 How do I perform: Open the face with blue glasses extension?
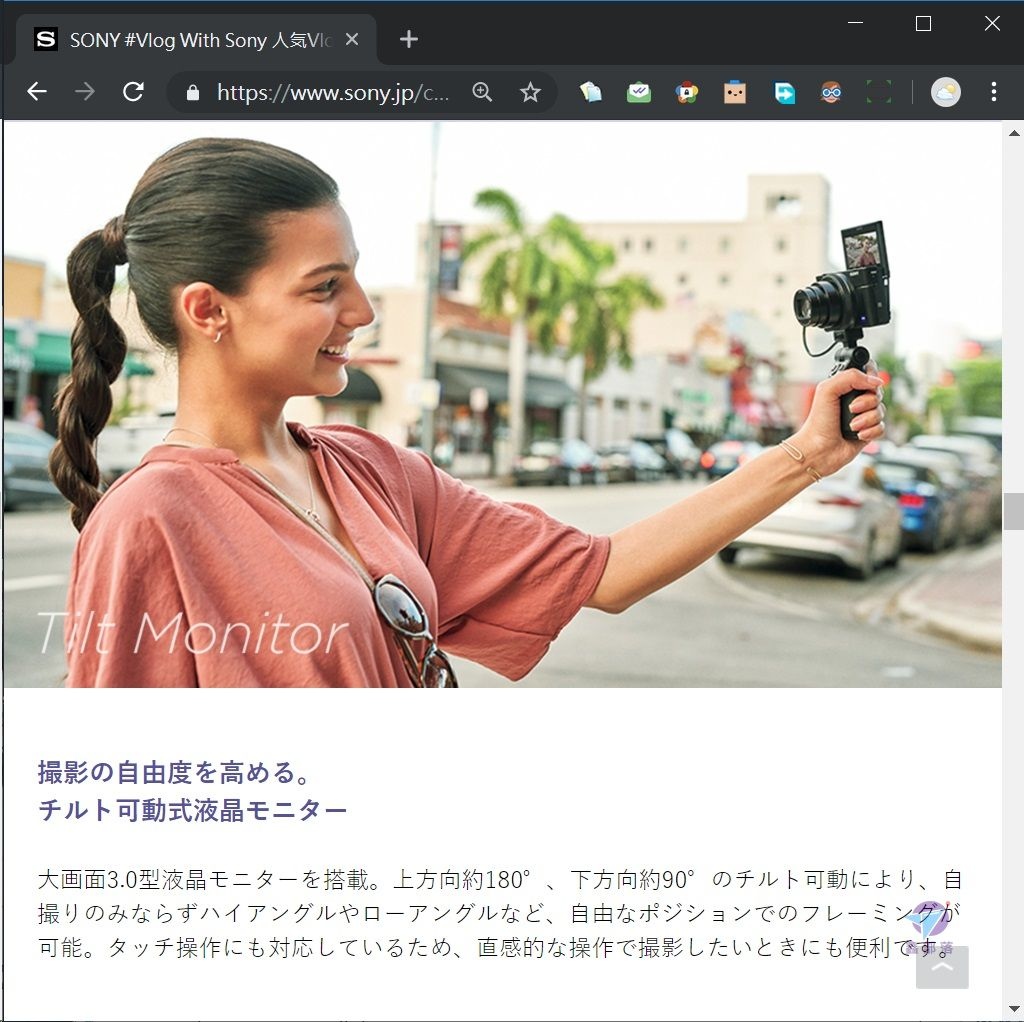(831, 92)
